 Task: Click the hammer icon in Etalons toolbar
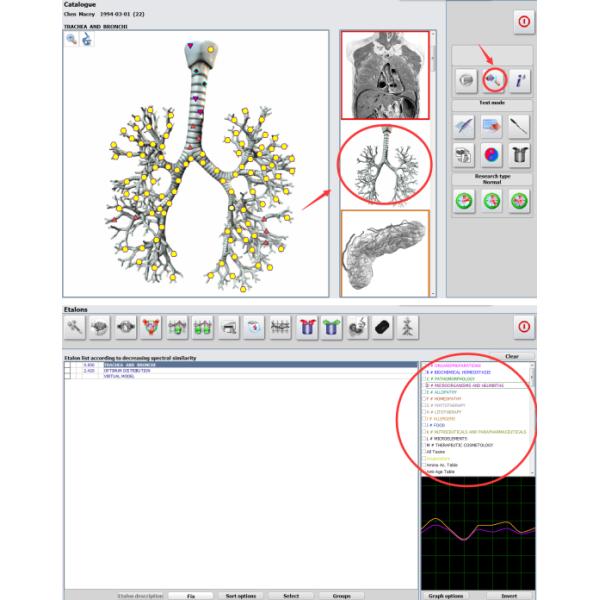click(x=74, y=326)
